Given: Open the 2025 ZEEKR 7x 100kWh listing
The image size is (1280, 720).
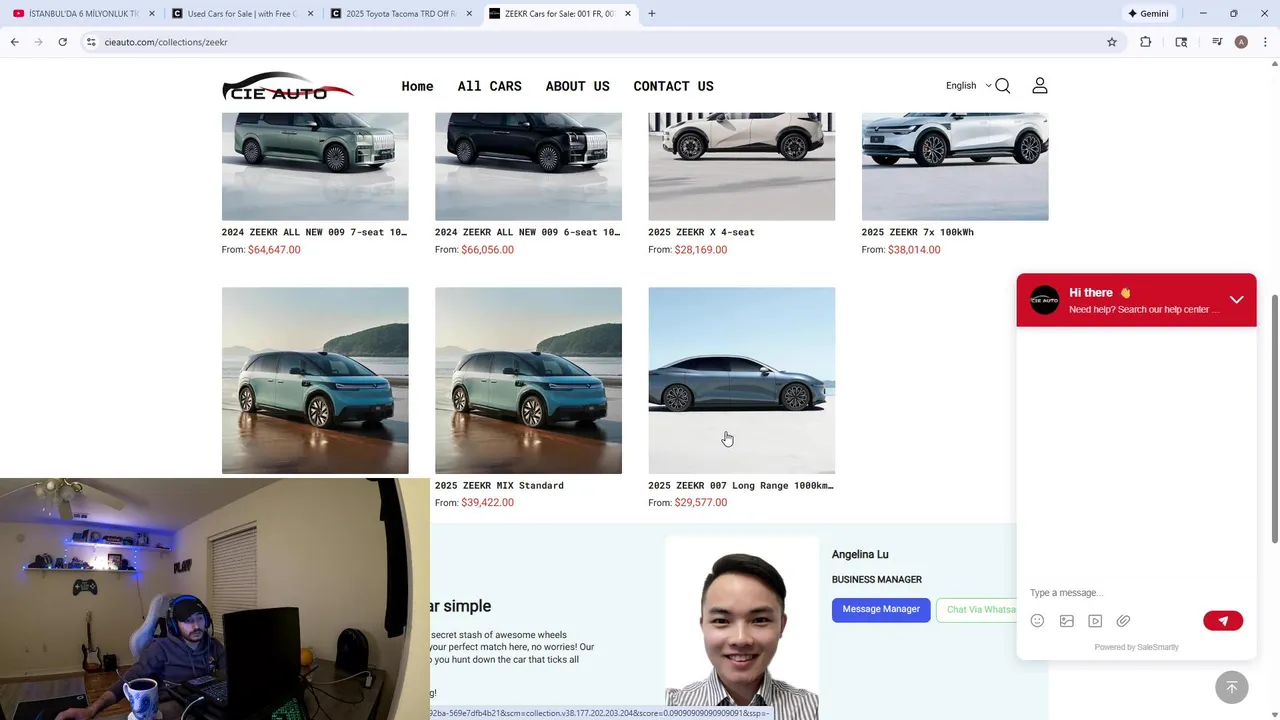Looking at the screenshot, I should point(917,232).
